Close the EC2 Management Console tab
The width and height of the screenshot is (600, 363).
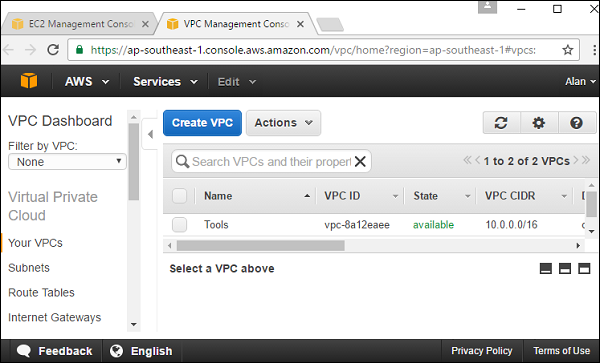pos(145,24)
